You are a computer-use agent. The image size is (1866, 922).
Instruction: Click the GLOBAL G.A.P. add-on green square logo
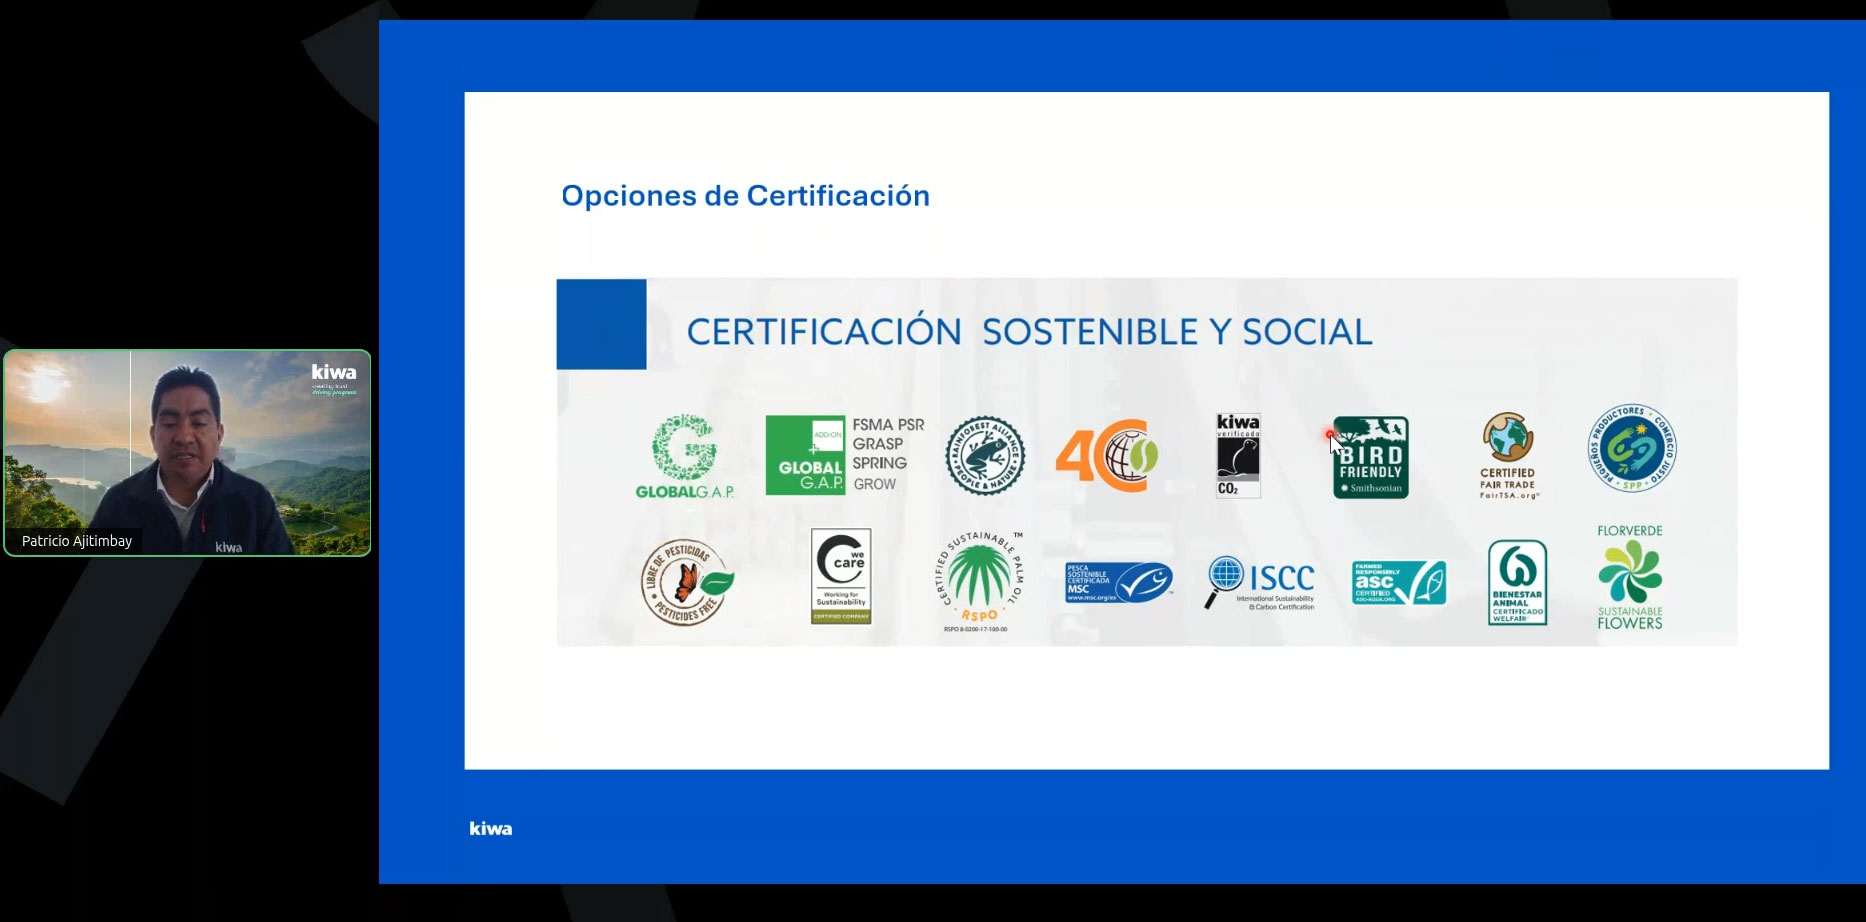pyautogui.click(x=805, y=456)
